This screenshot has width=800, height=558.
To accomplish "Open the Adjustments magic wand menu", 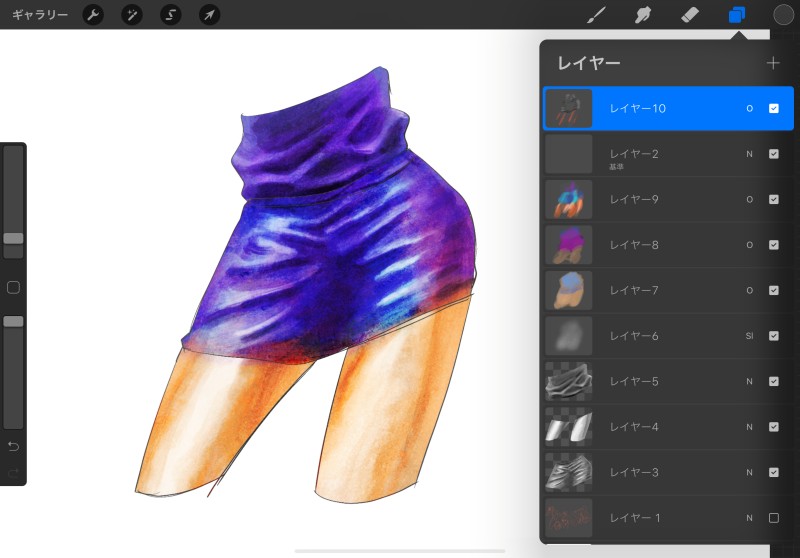I will (x=132, y=15).
